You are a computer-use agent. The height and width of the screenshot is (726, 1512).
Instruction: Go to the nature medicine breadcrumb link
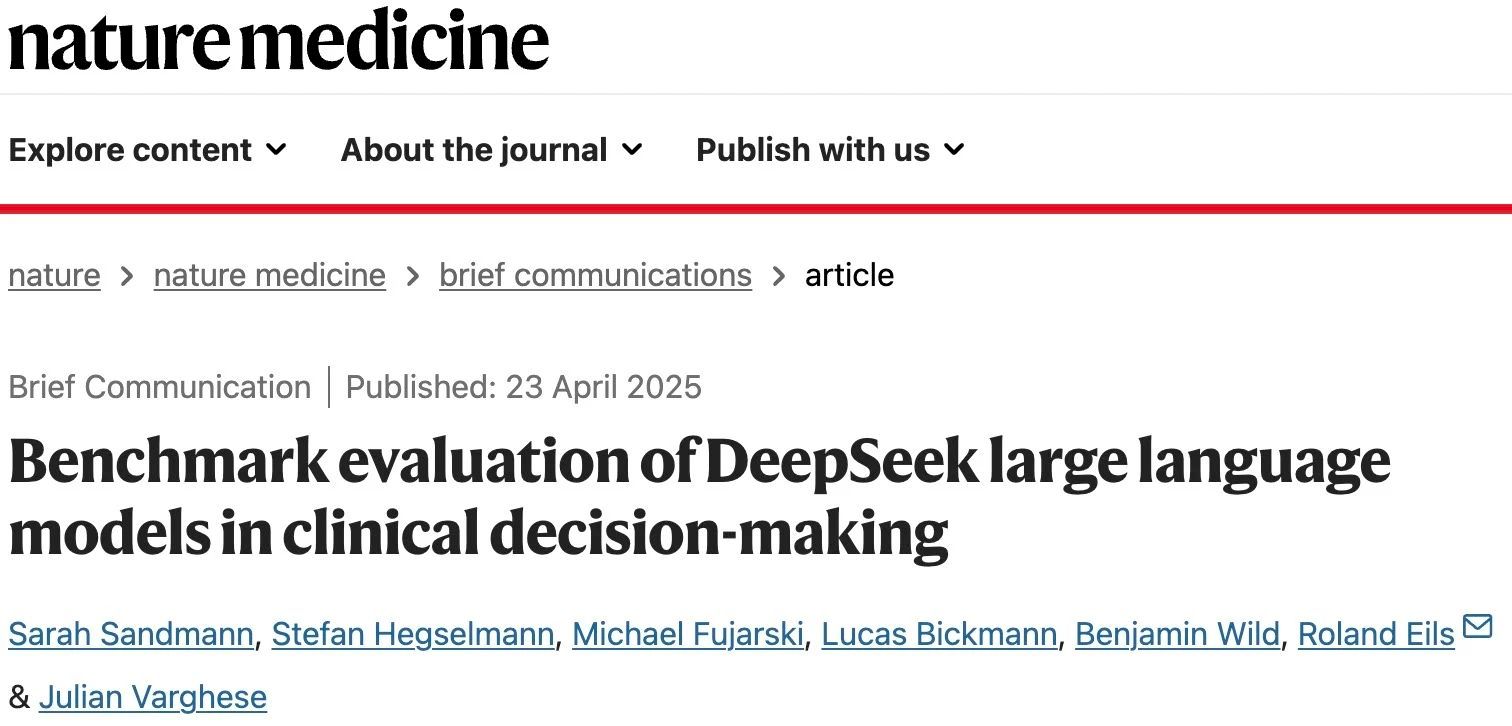269,275
